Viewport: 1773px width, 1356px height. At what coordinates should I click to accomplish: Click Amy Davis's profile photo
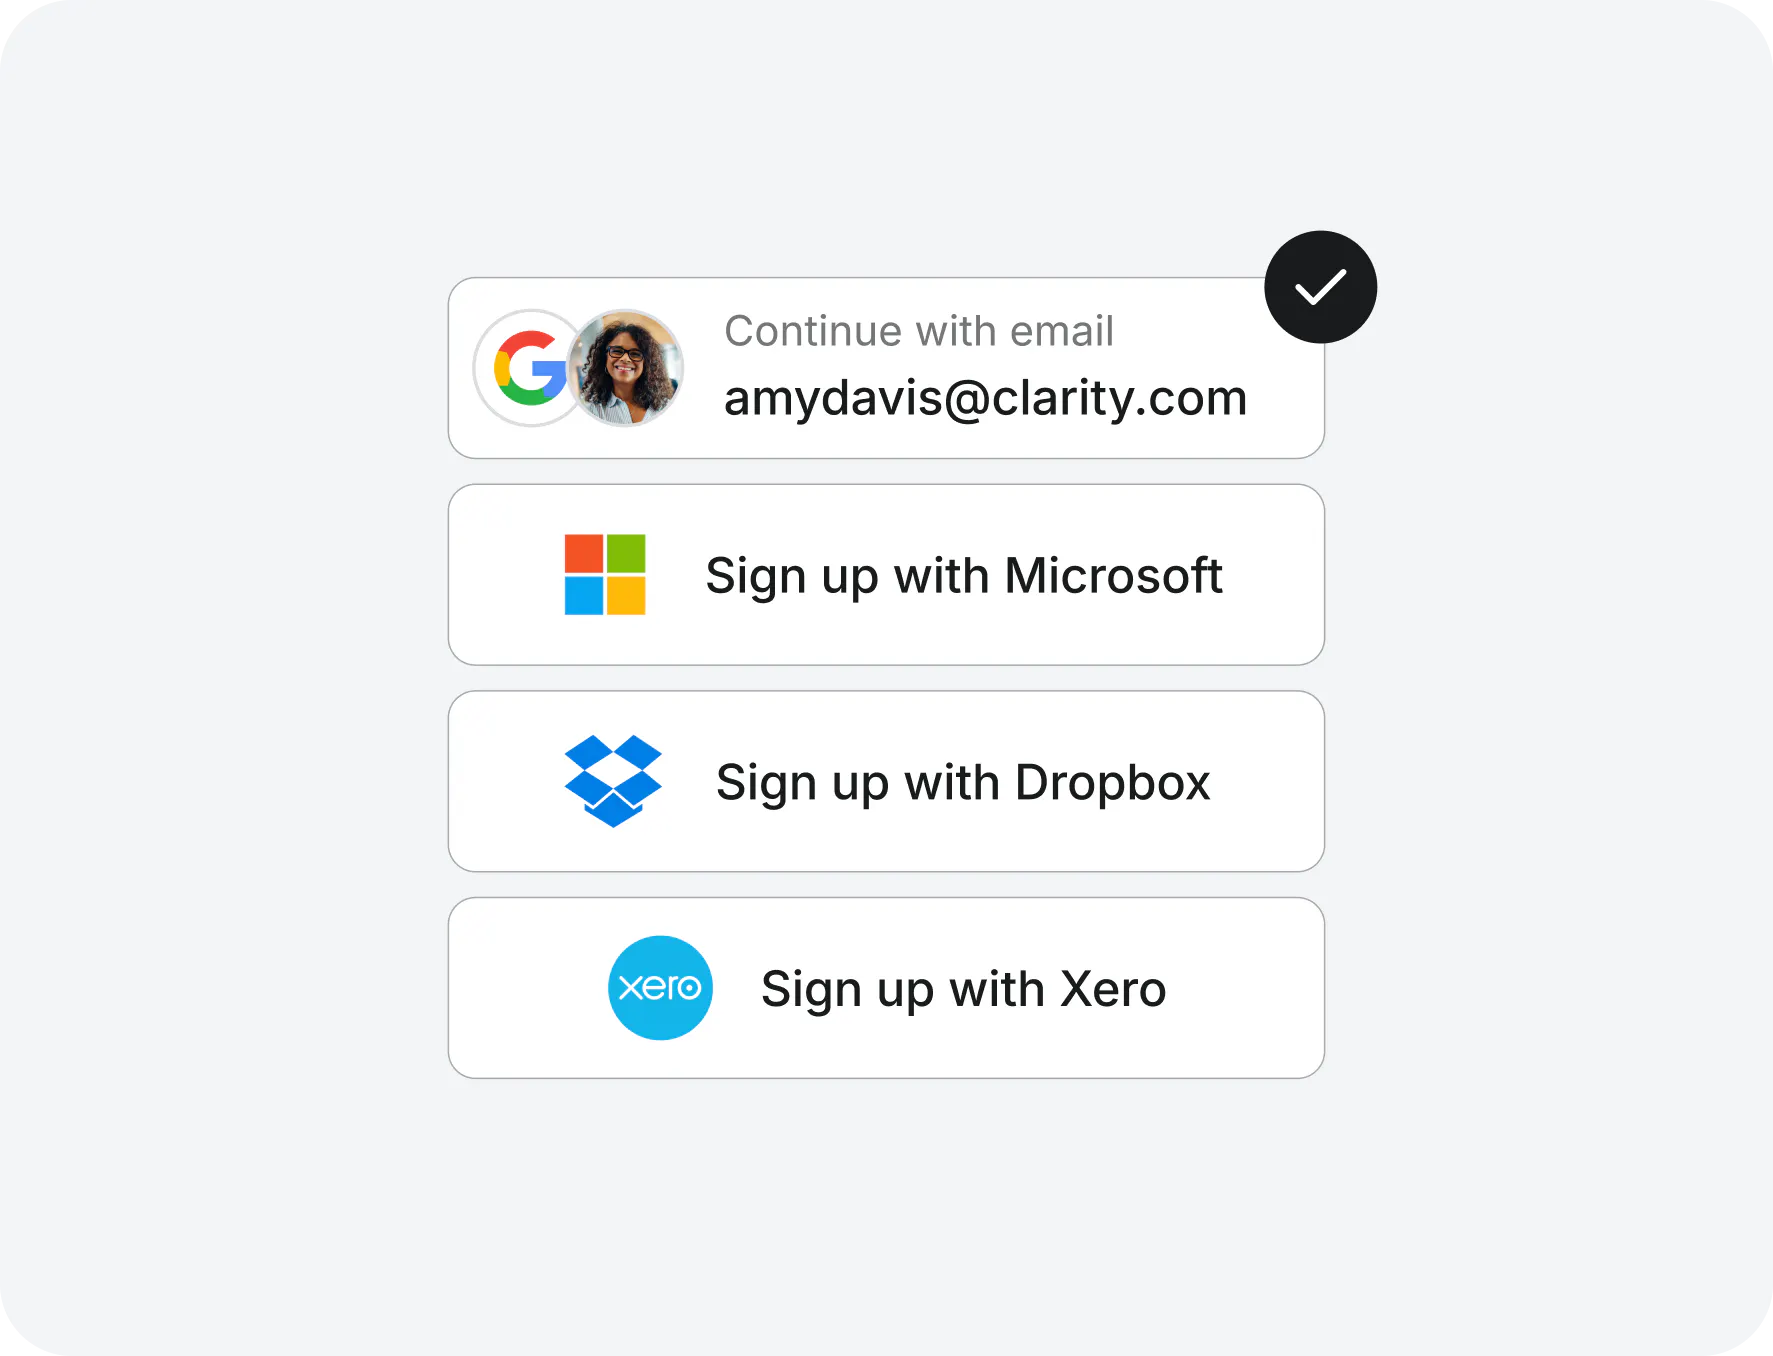(626, 368)
